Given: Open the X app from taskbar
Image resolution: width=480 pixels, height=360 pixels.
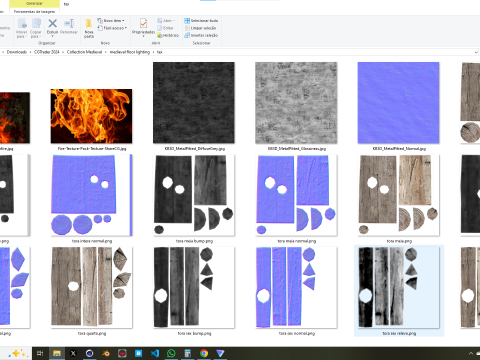Looking at the screenshot, I should [73, 353].
